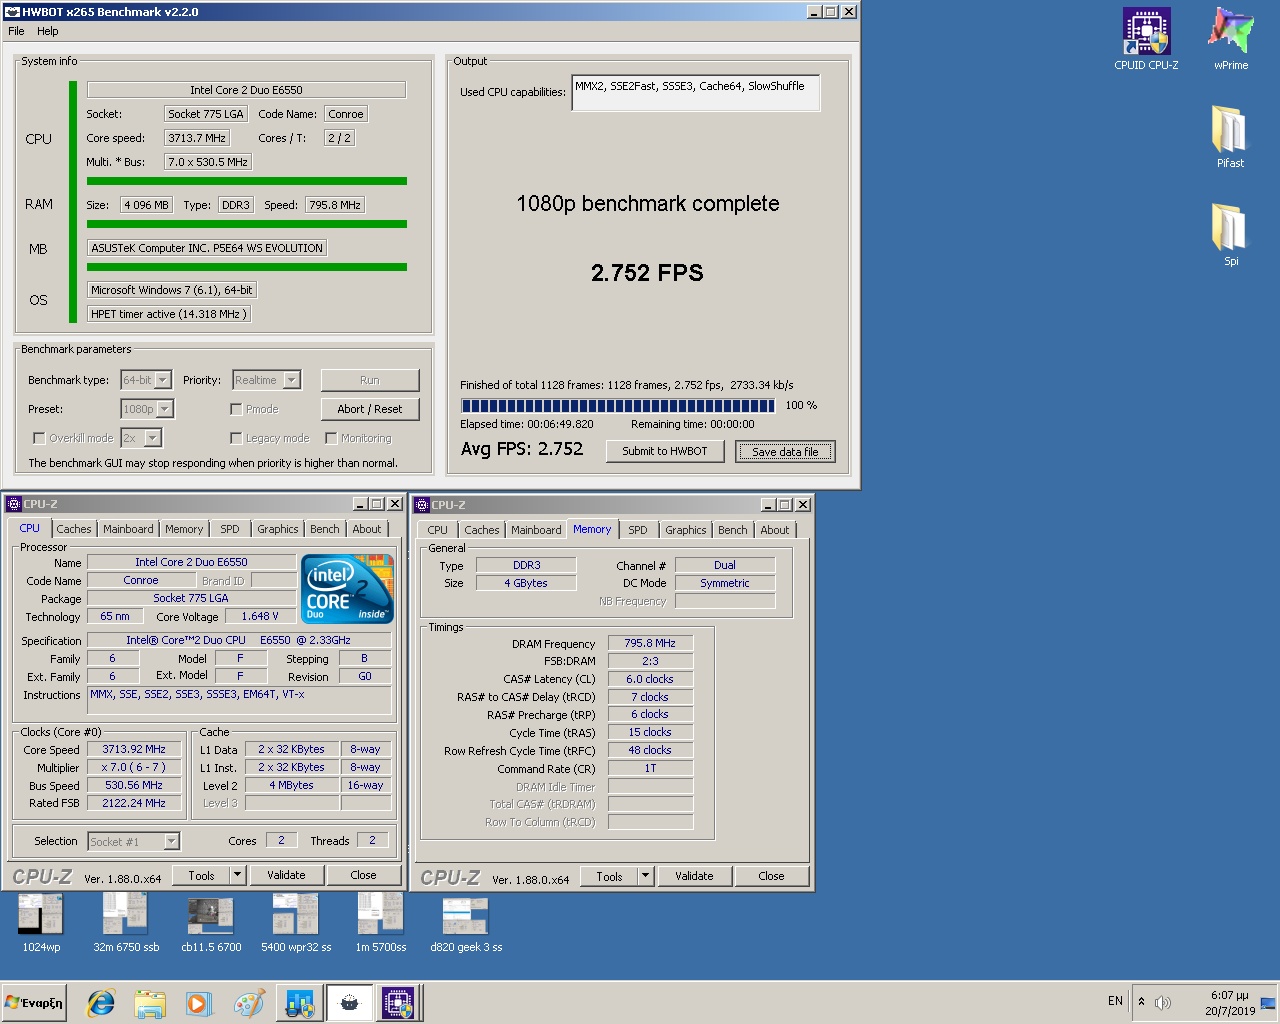Open Windows Explorer from taskbar
The image size is (1280, 1024).
(150, 1003)
